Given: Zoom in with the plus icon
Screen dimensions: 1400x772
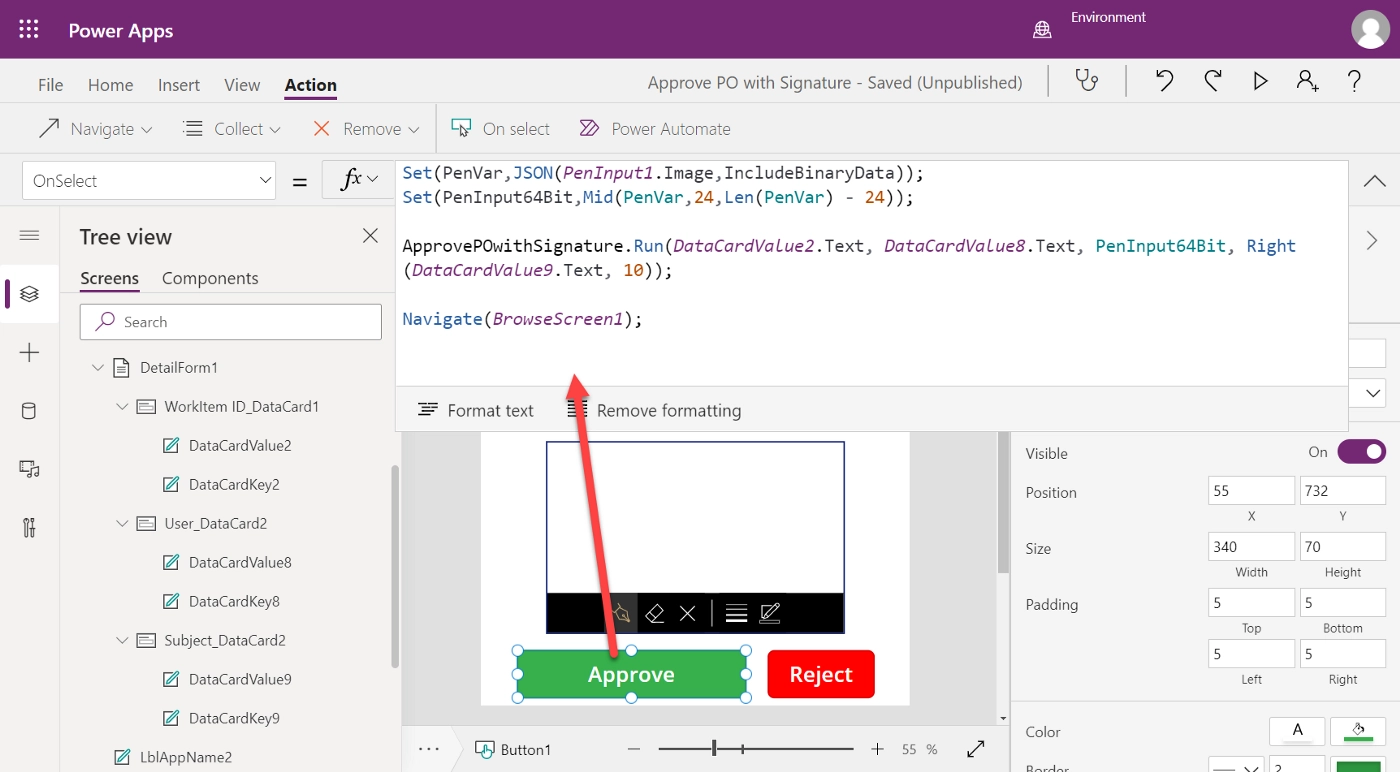Looking at the screenshot, I should point(877,749).
